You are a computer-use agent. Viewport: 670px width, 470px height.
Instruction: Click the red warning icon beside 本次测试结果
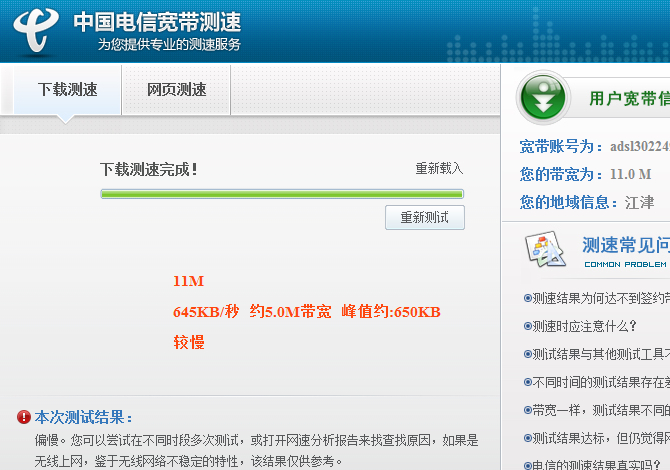click(24, 417)
